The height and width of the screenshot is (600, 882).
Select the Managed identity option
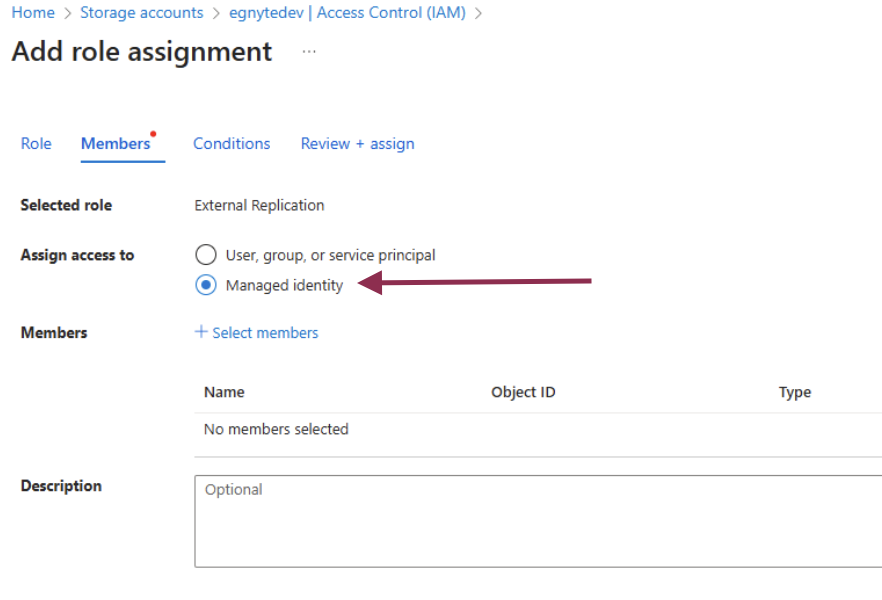coord(206,285)
